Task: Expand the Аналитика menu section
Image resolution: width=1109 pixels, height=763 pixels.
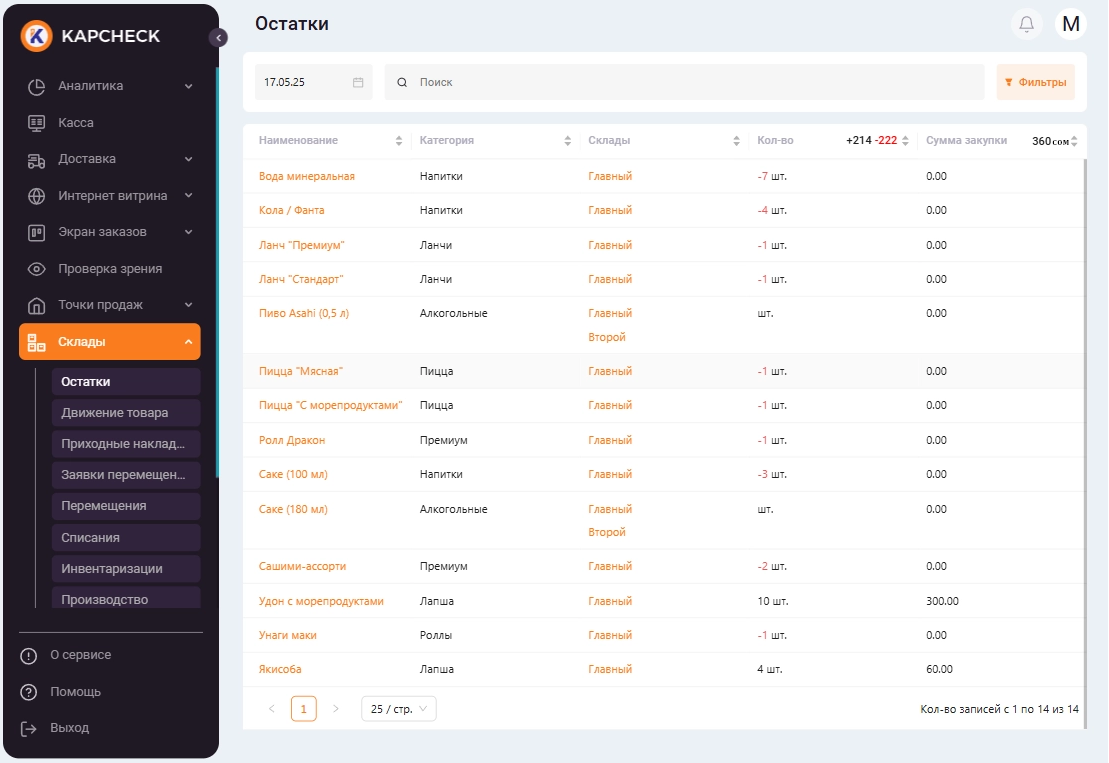Action: [188, 86]
